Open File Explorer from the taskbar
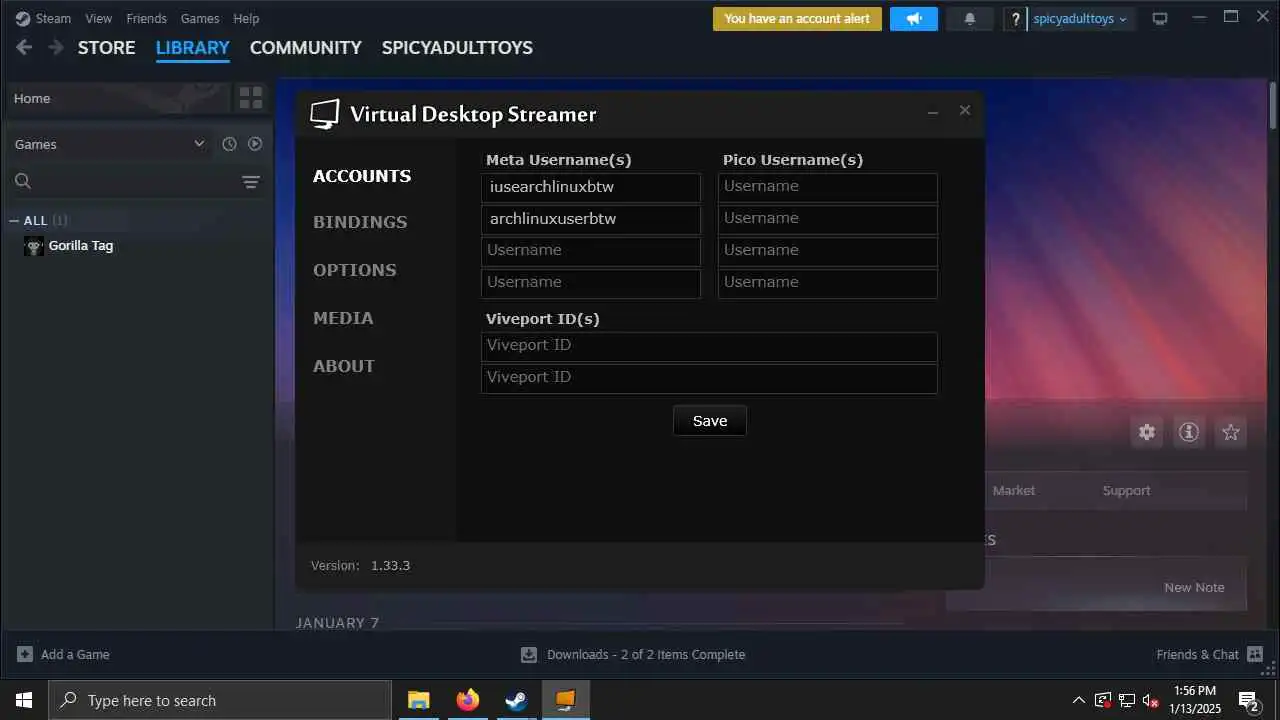 (418, 700)
